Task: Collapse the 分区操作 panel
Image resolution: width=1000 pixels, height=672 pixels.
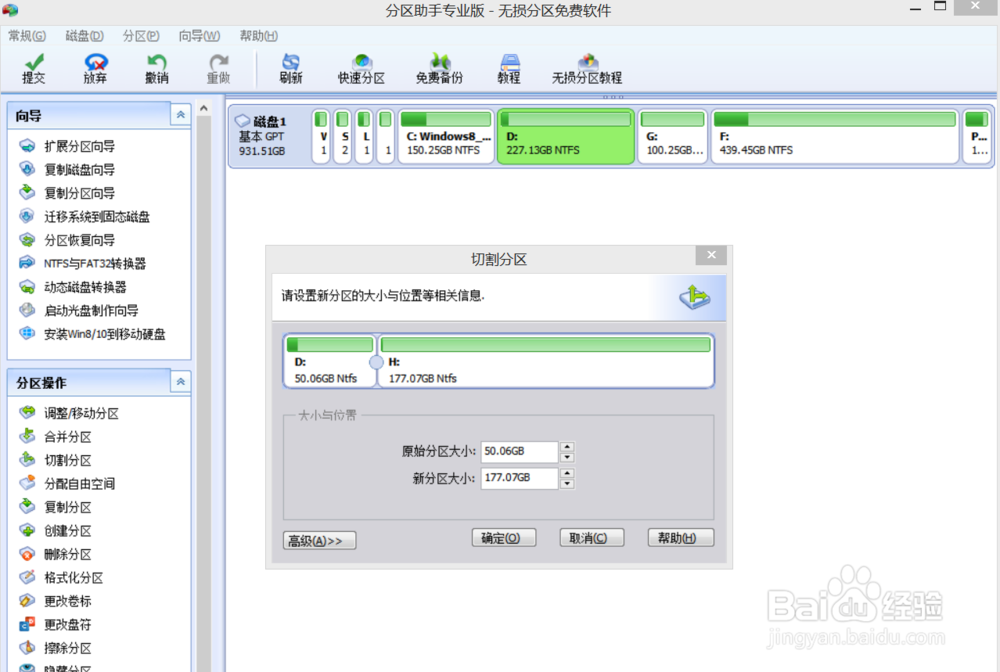Action: pyautogui.click(x=180, y=382)
